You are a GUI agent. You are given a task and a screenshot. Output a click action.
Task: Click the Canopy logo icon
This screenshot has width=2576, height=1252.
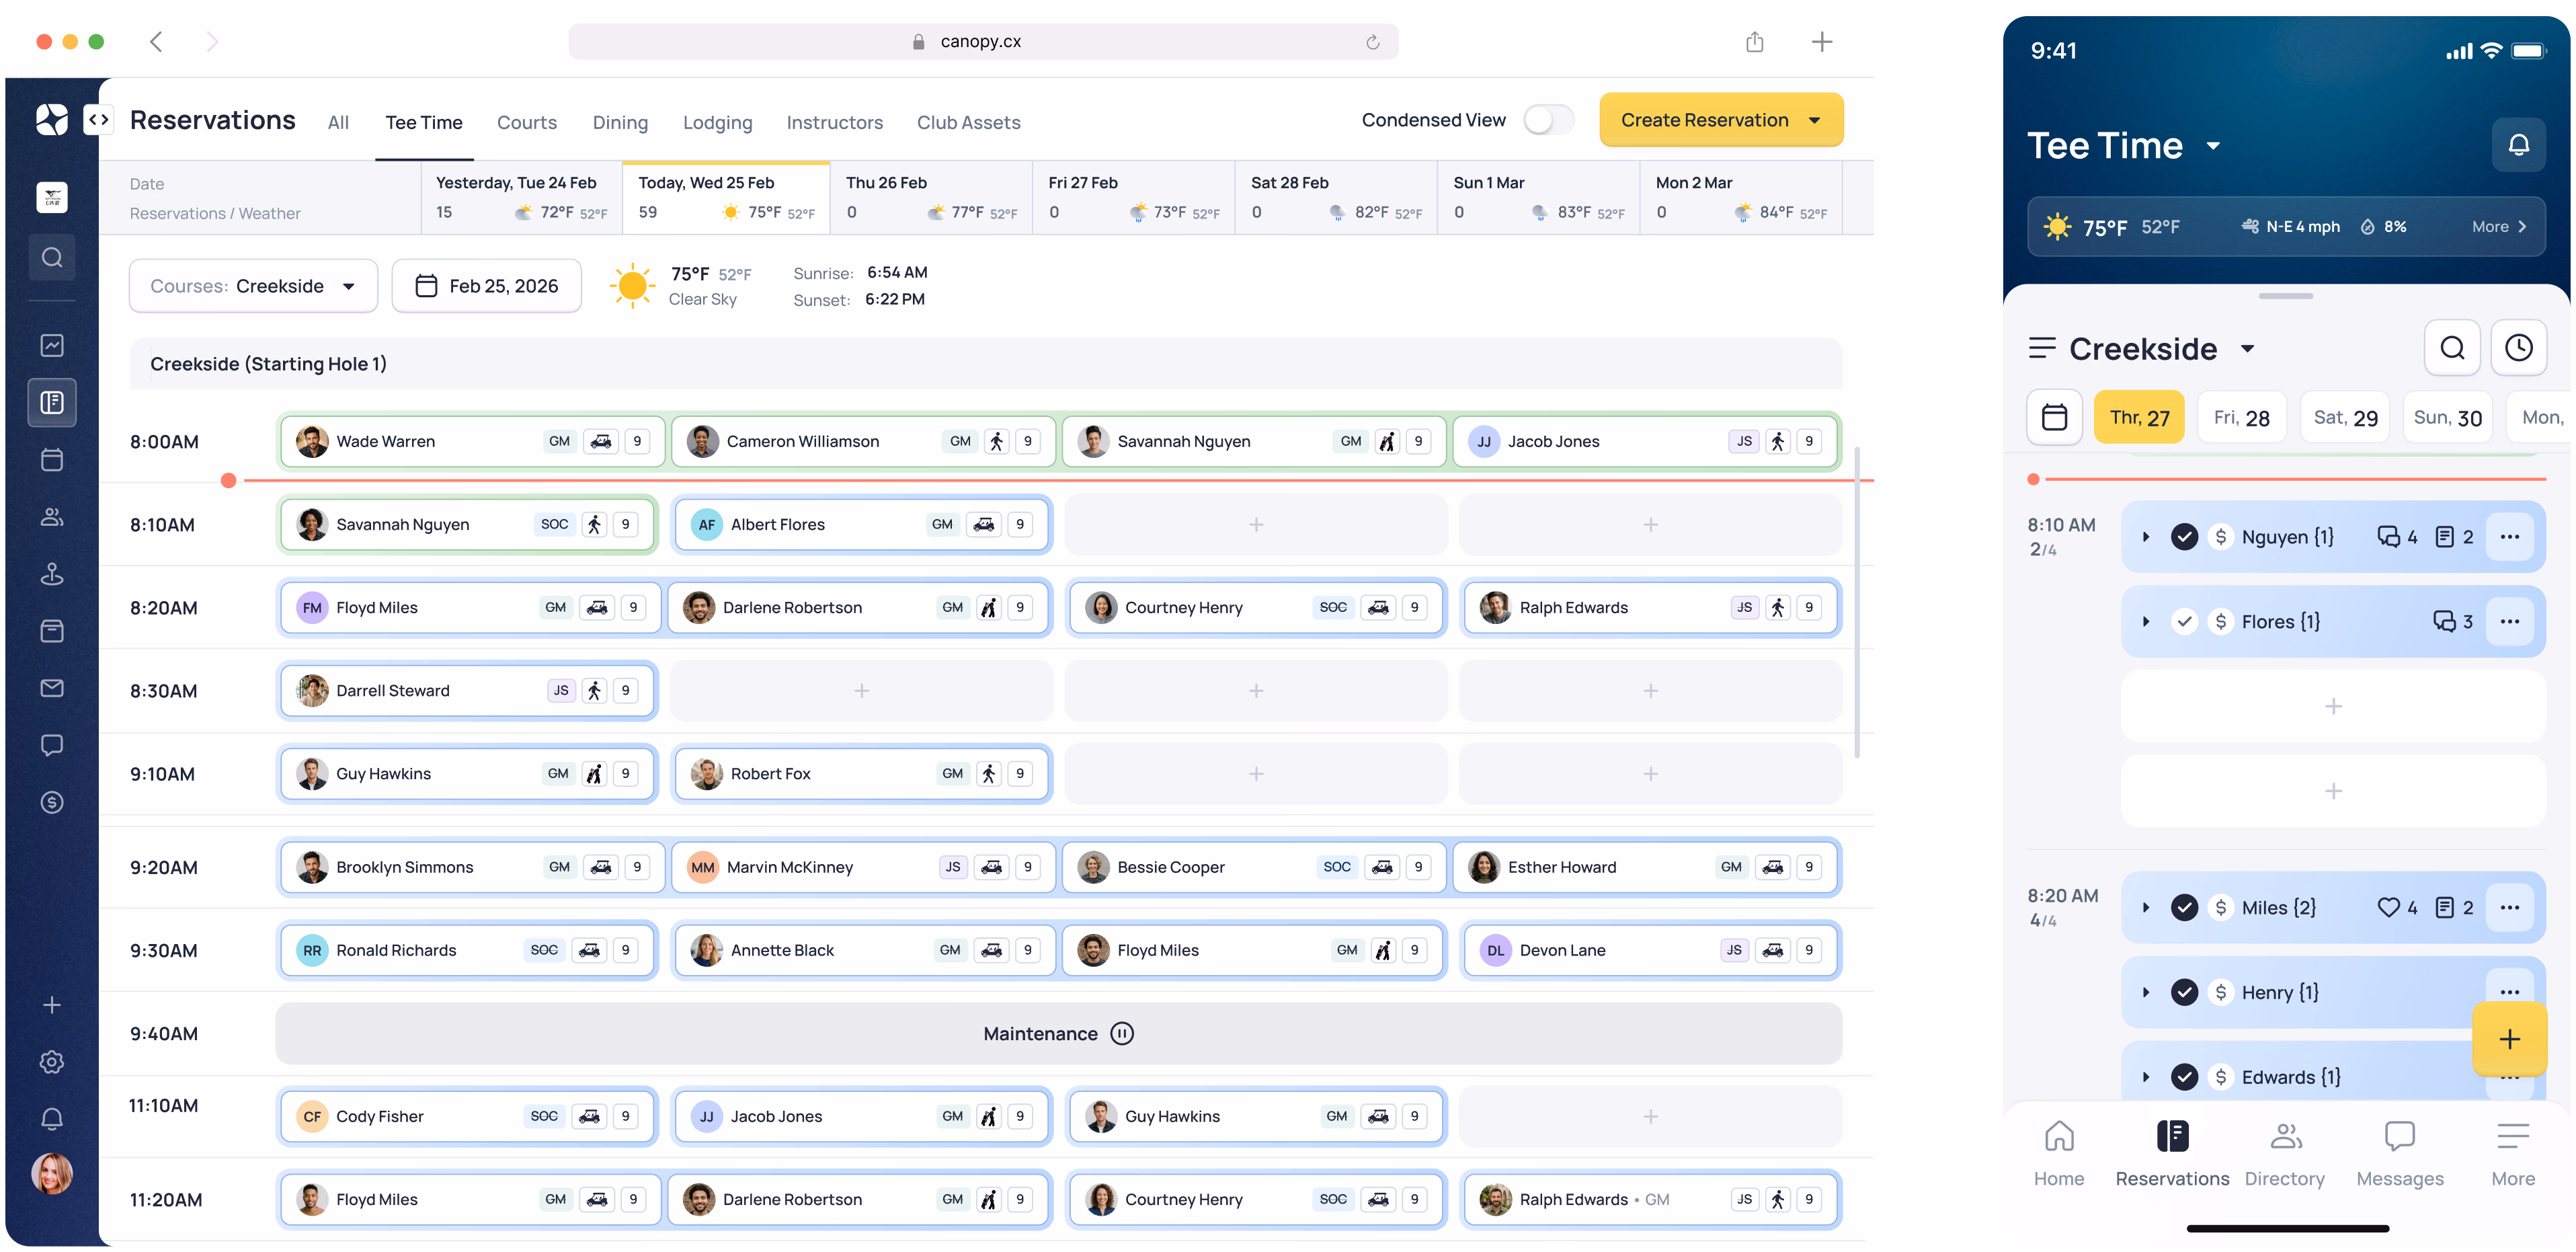point(52,120)
